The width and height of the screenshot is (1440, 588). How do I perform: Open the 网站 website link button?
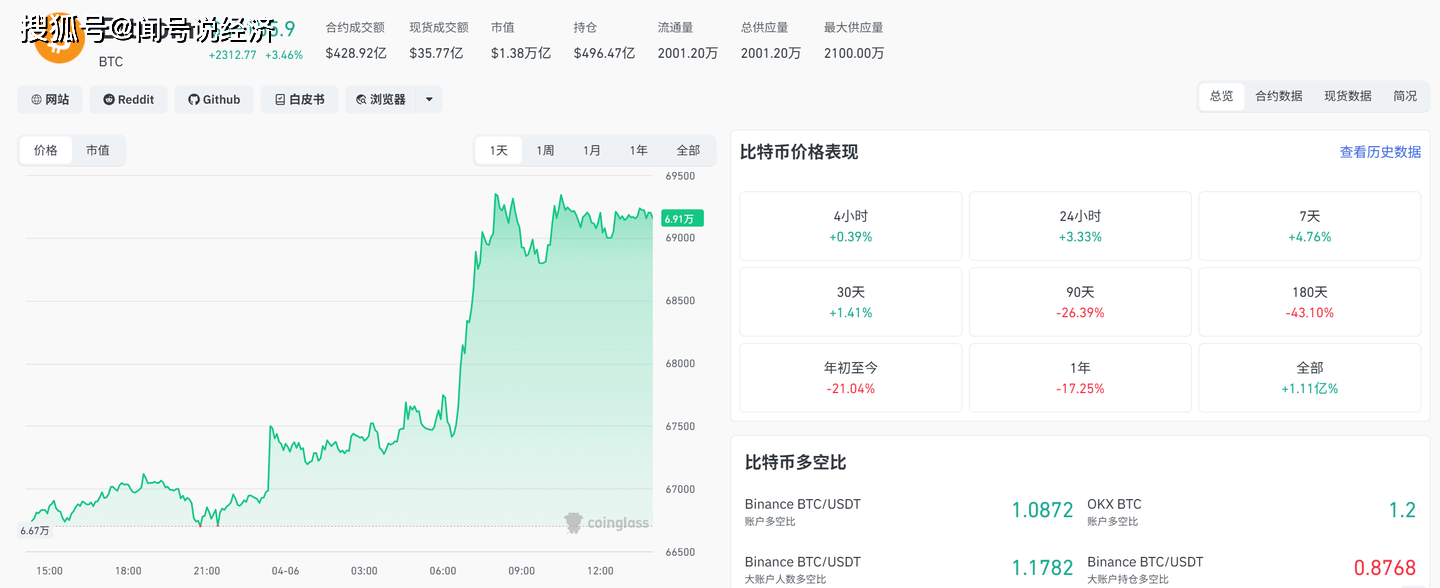(x=50, y=99)
